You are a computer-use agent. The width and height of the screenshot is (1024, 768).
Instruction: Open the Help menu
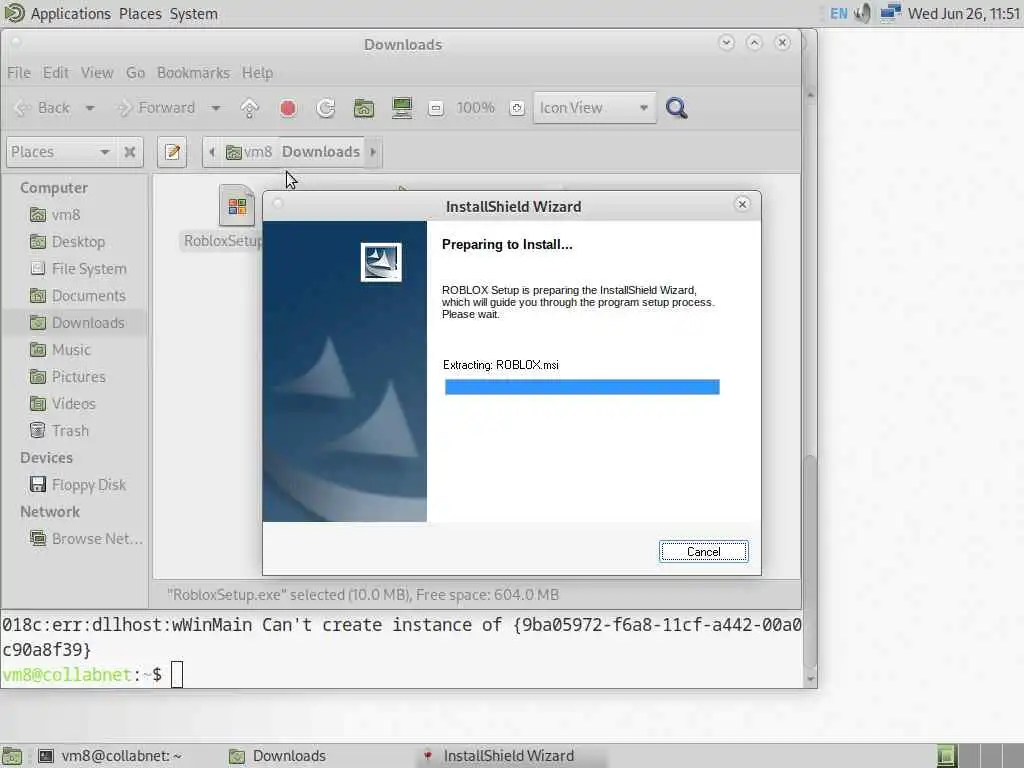(257, 72)
